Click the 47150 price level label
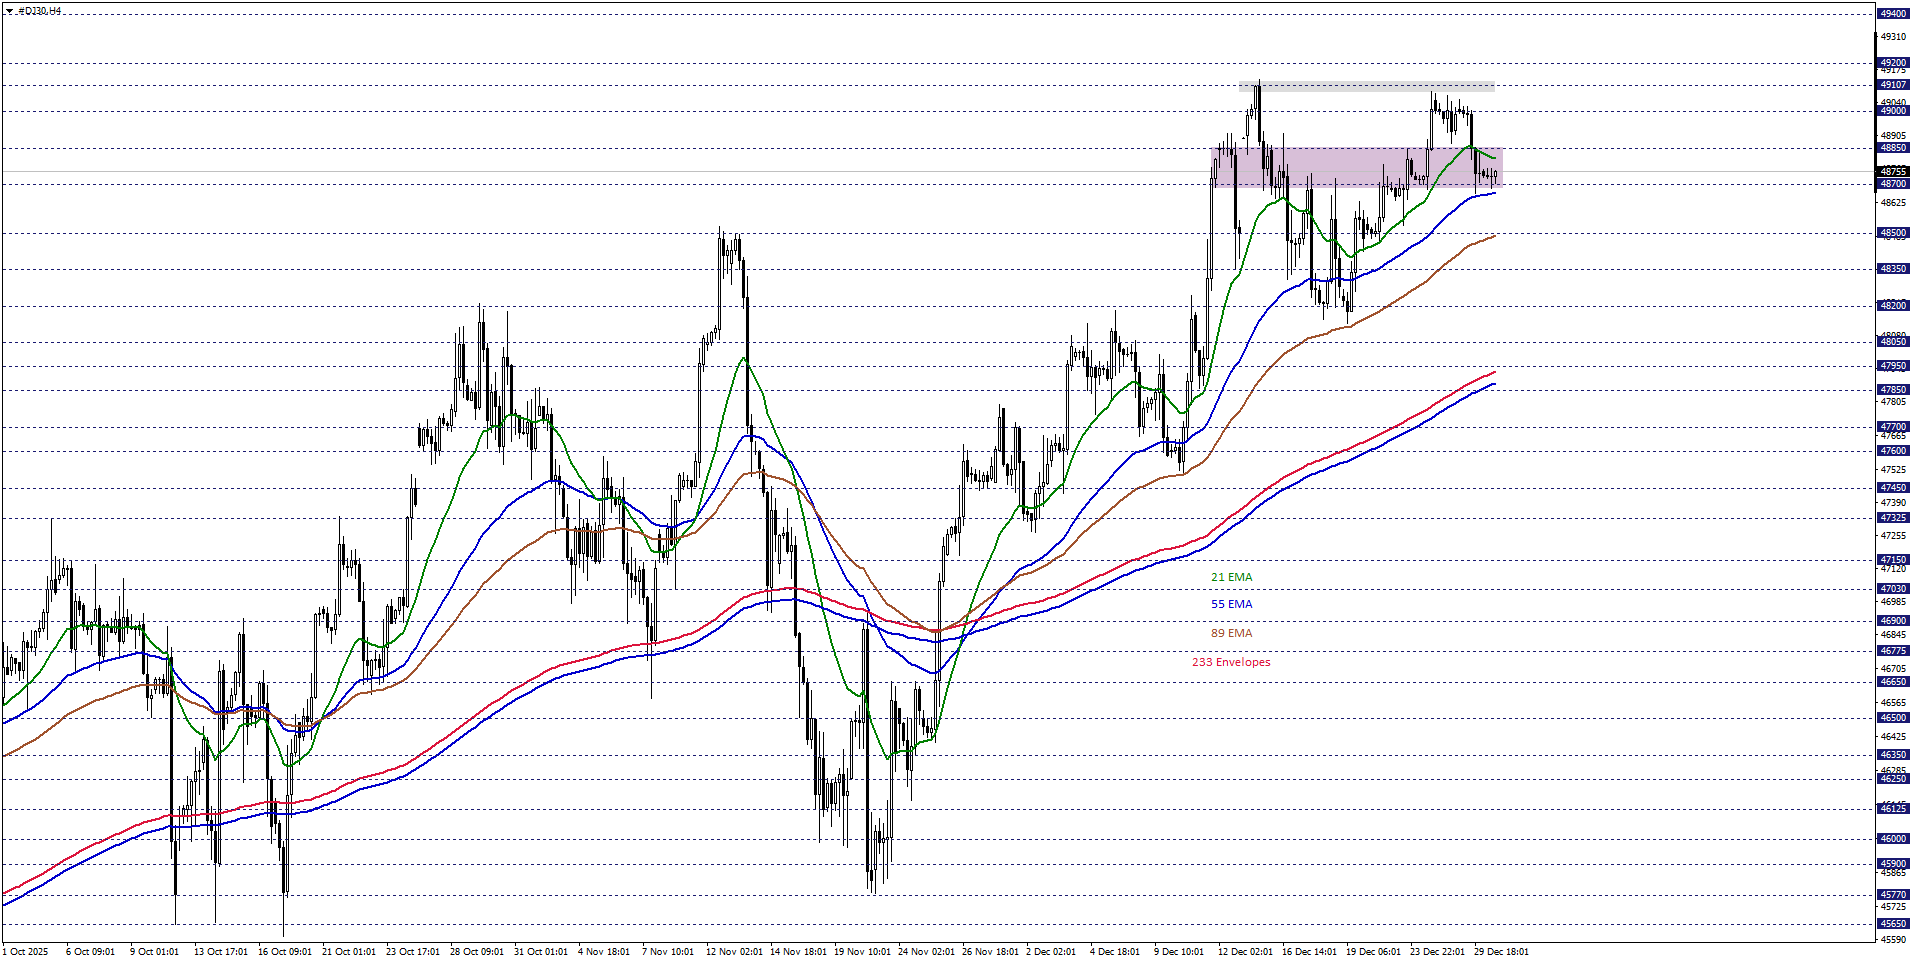 (1893, 560)
